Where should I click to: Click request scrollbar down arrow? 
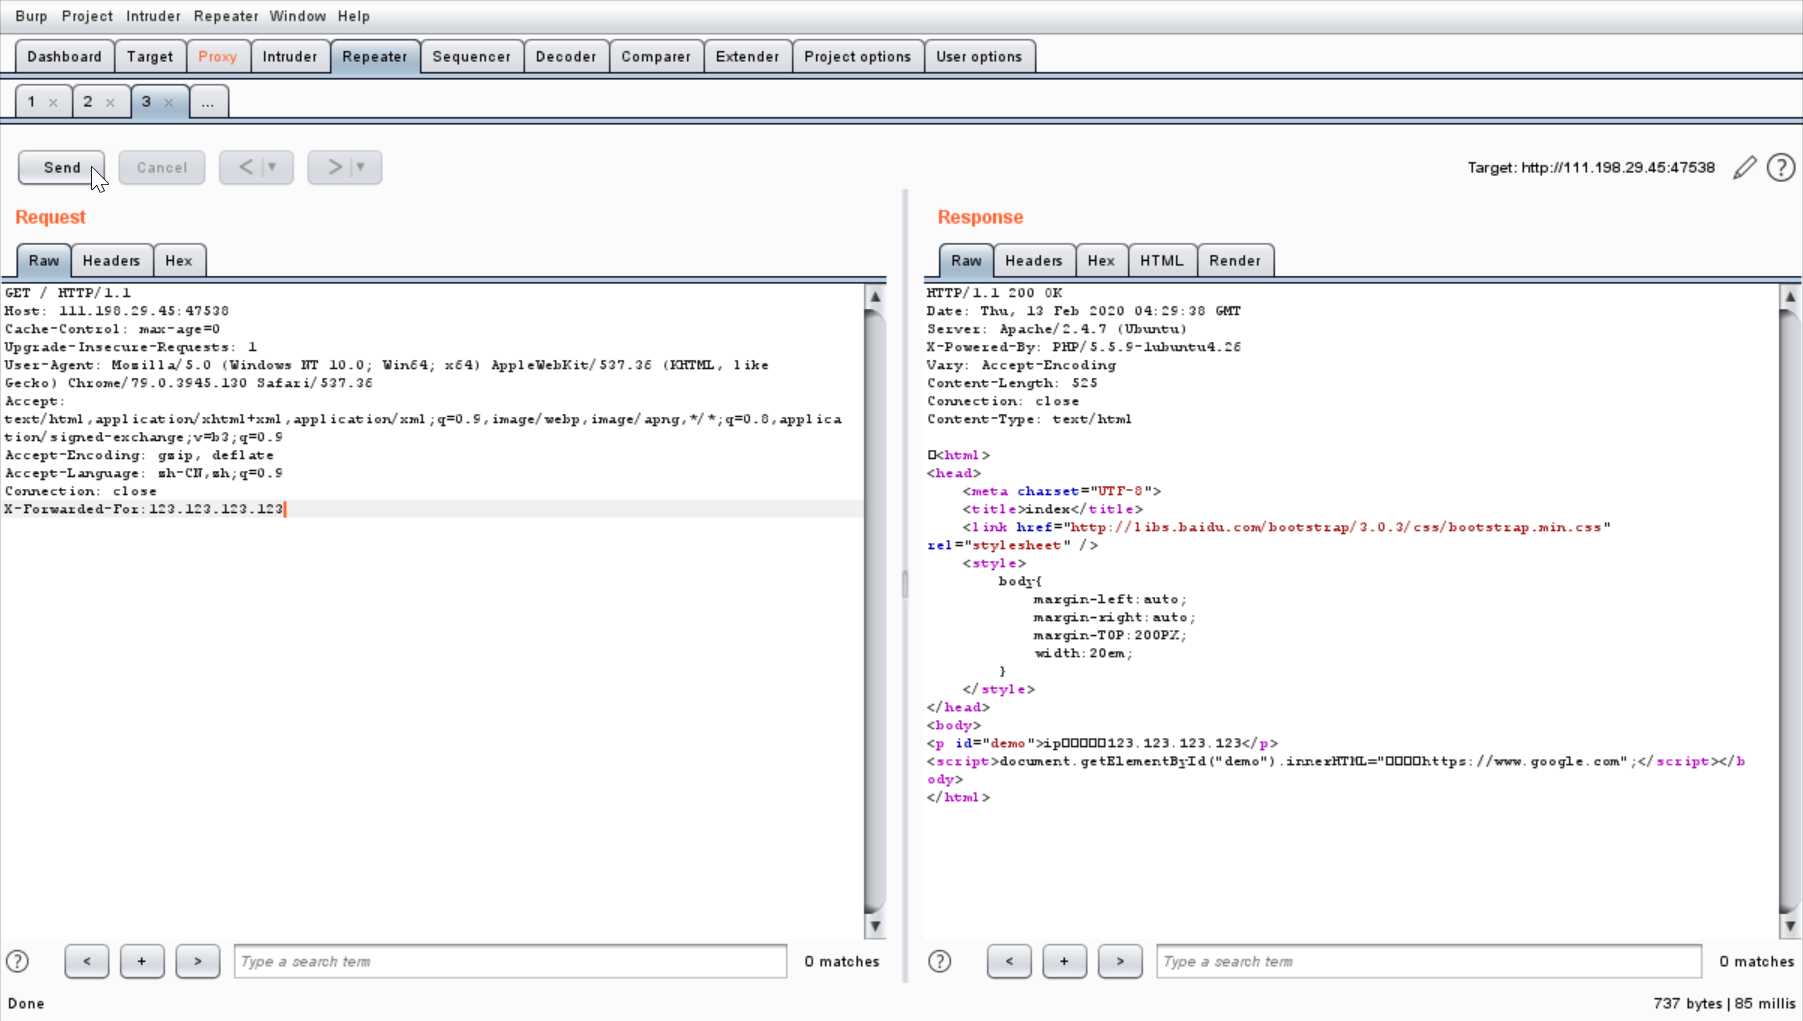[x=875, y=926]
